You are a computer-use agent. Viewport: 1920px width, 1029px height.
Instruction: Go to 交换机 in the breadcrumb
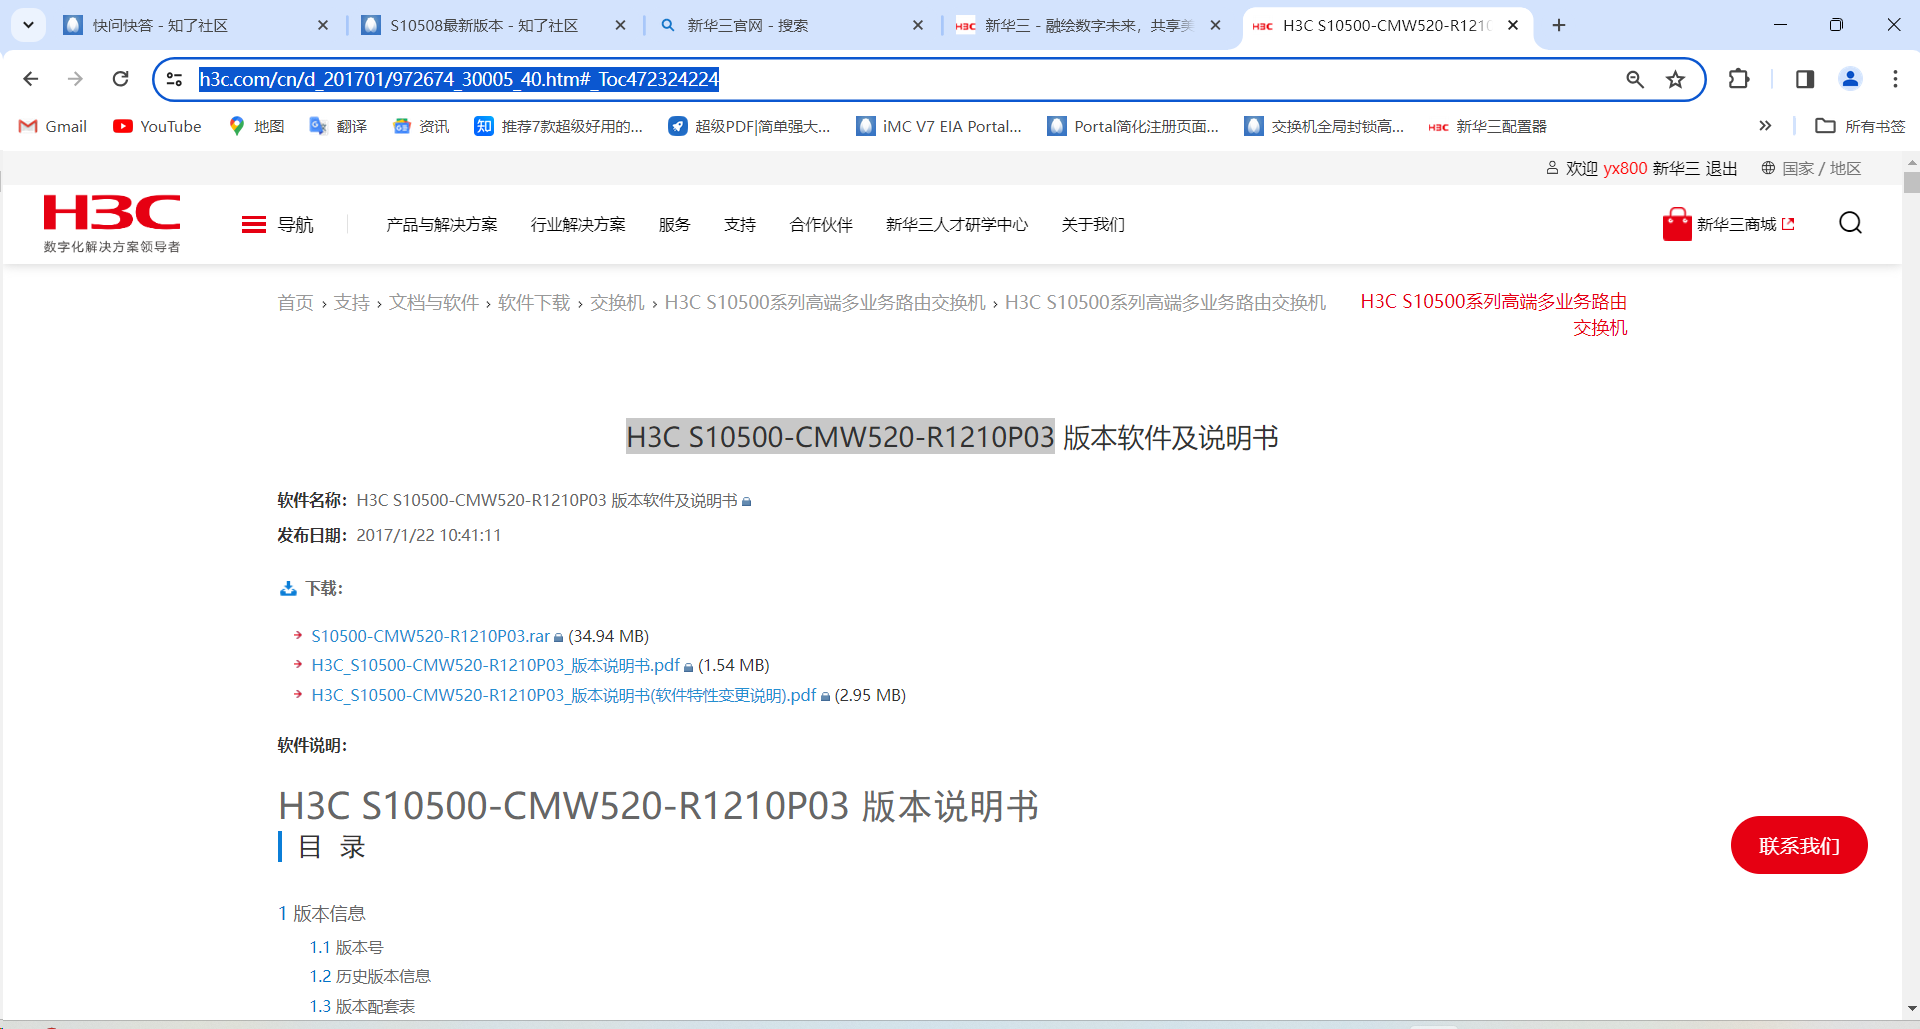[617, 303]
